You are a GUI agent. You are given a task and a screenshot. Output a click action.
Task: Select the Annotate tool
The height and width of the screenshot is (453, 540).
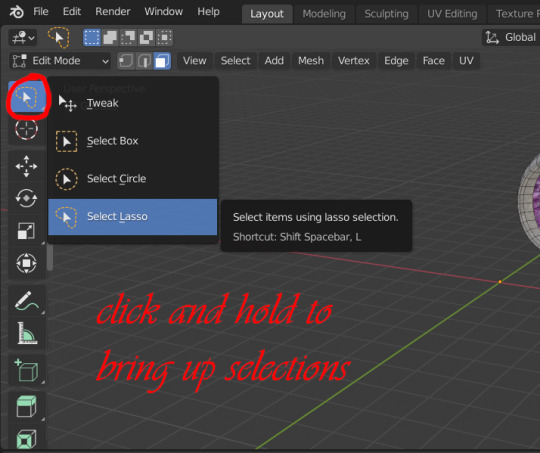[x=27, y=300]
